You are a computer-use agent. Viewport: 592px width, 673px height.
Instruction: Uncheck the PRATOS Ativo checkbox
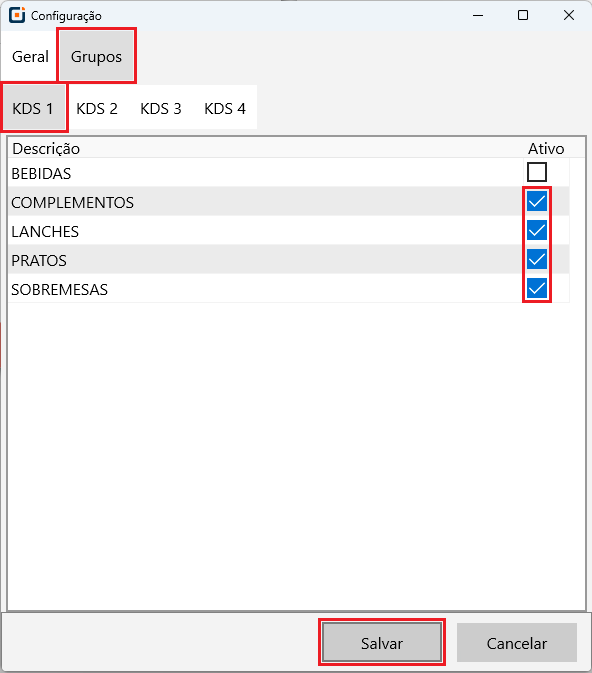(x=537, y=259)
